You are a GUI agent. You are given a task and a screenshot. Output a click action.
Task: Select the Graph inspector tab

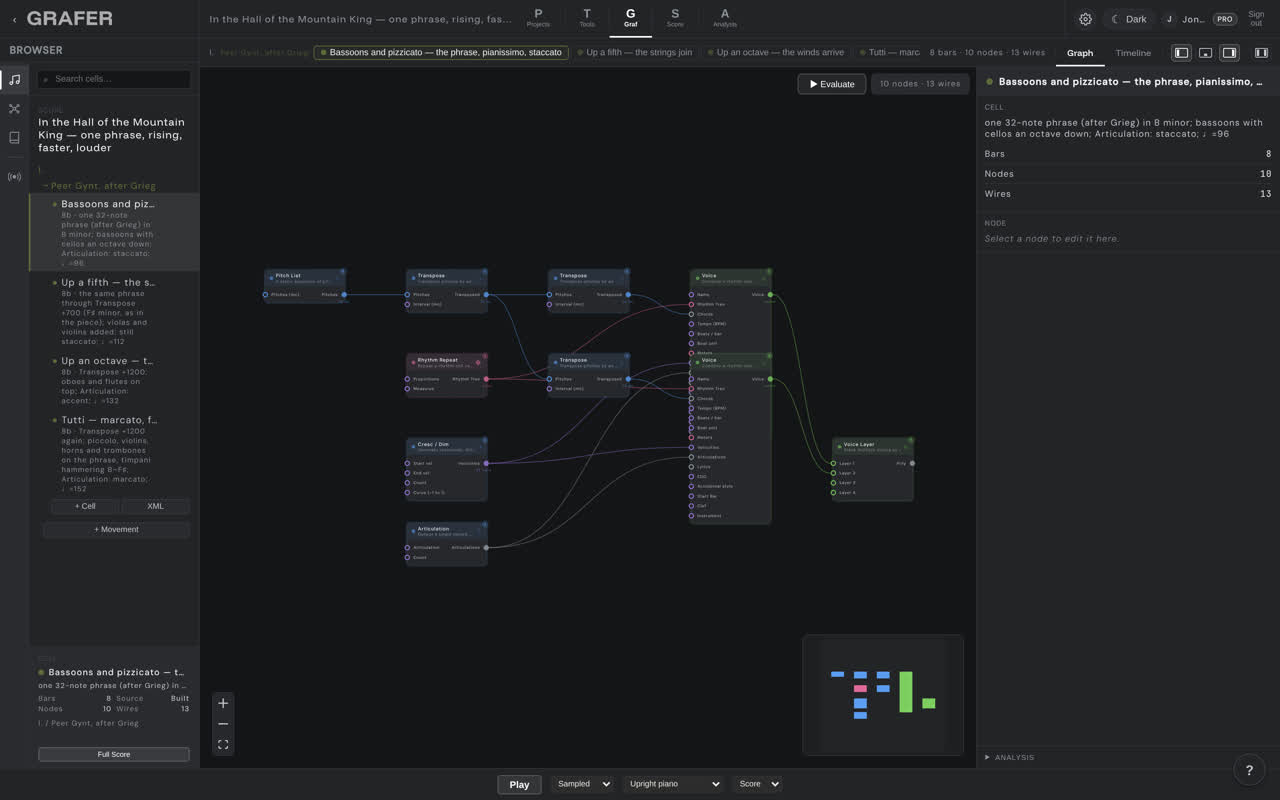click(1080, 53)
